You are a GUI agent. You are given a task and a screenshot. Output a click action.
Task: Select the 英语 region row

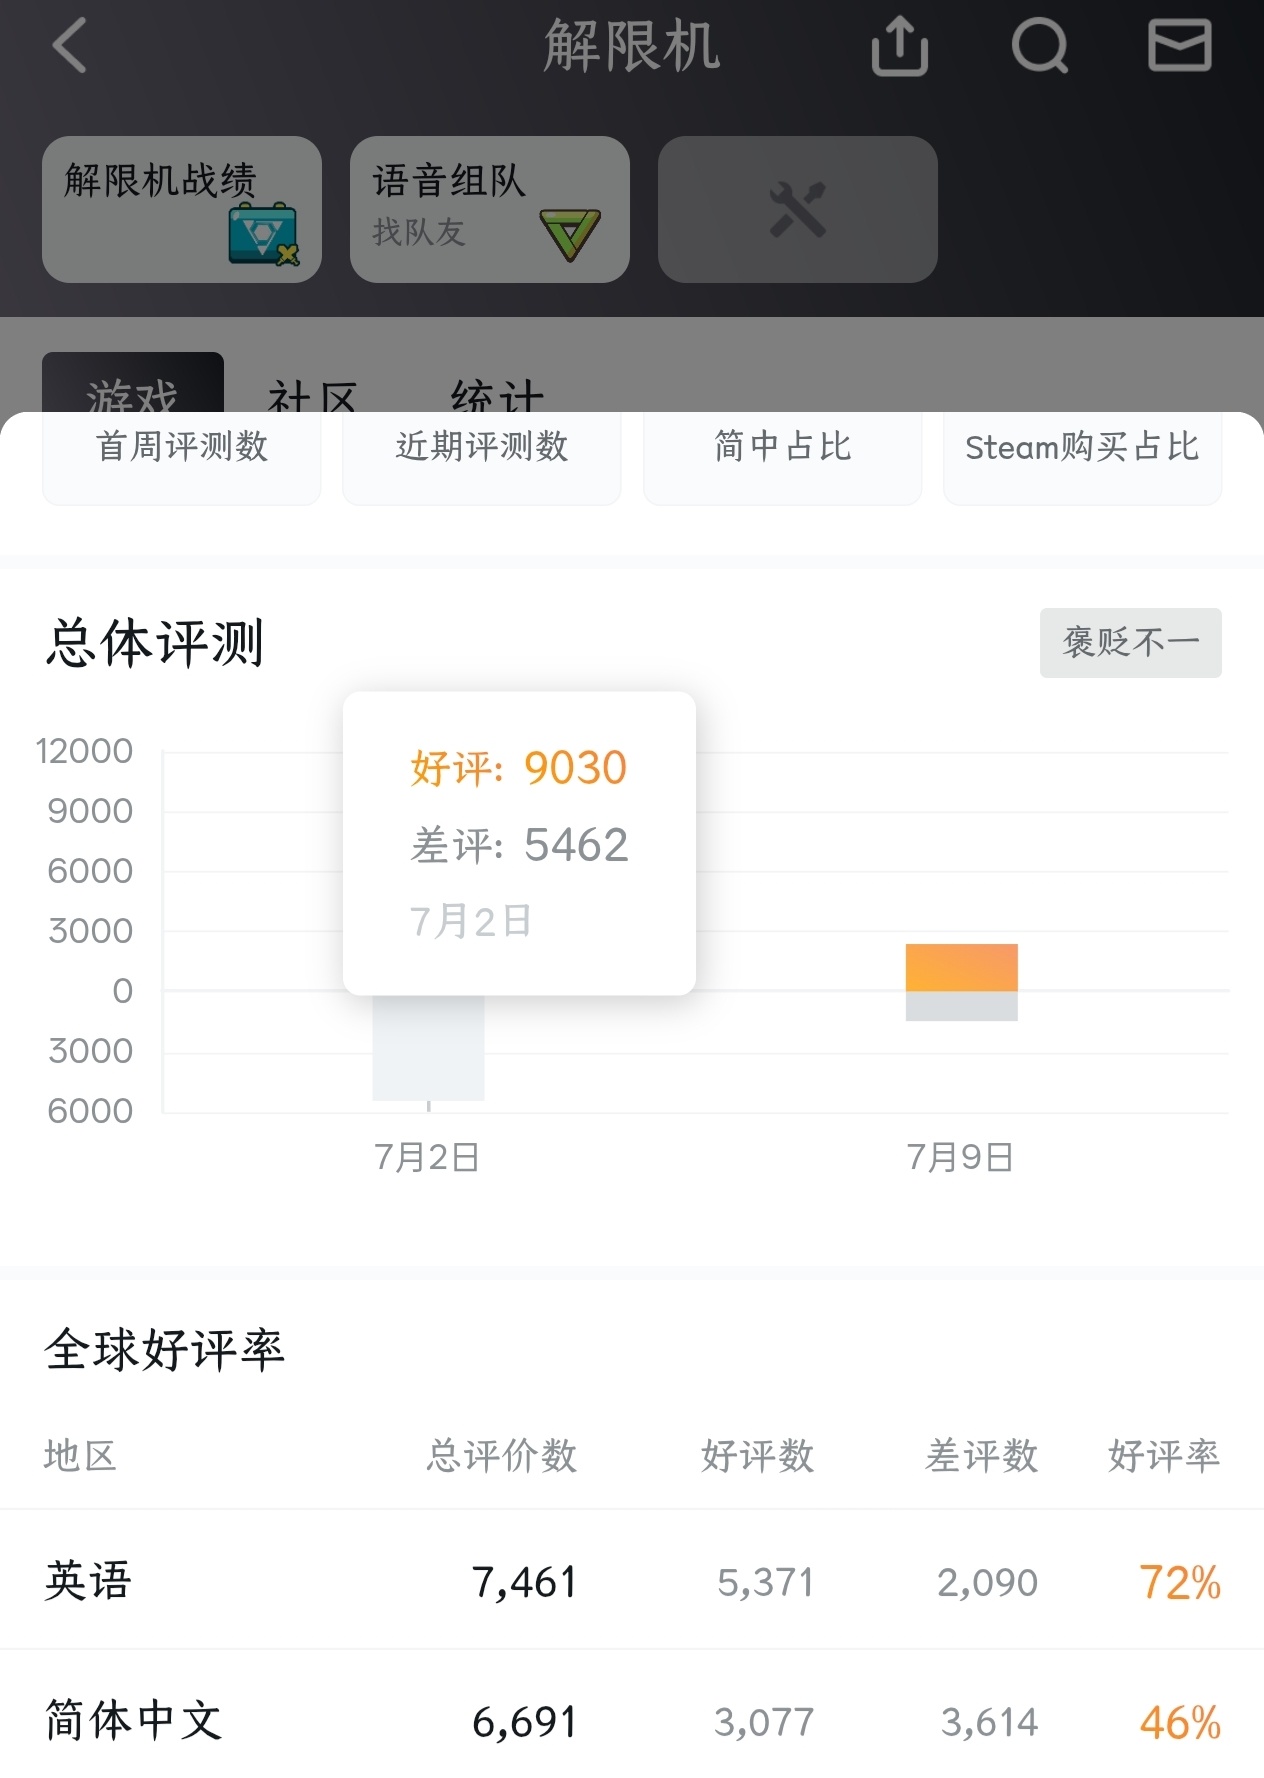coord(632,1582)
